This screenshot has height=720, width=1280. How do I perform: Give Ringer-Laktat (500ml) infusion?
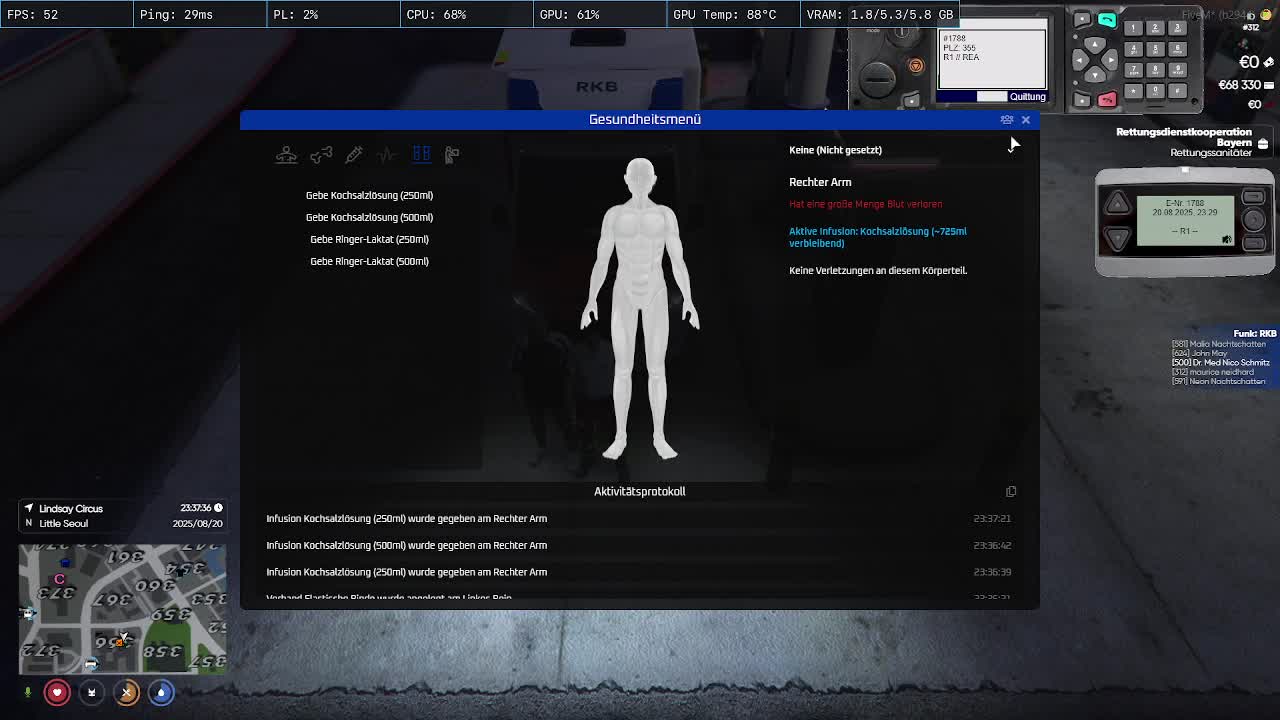click(x=369, y=261)
